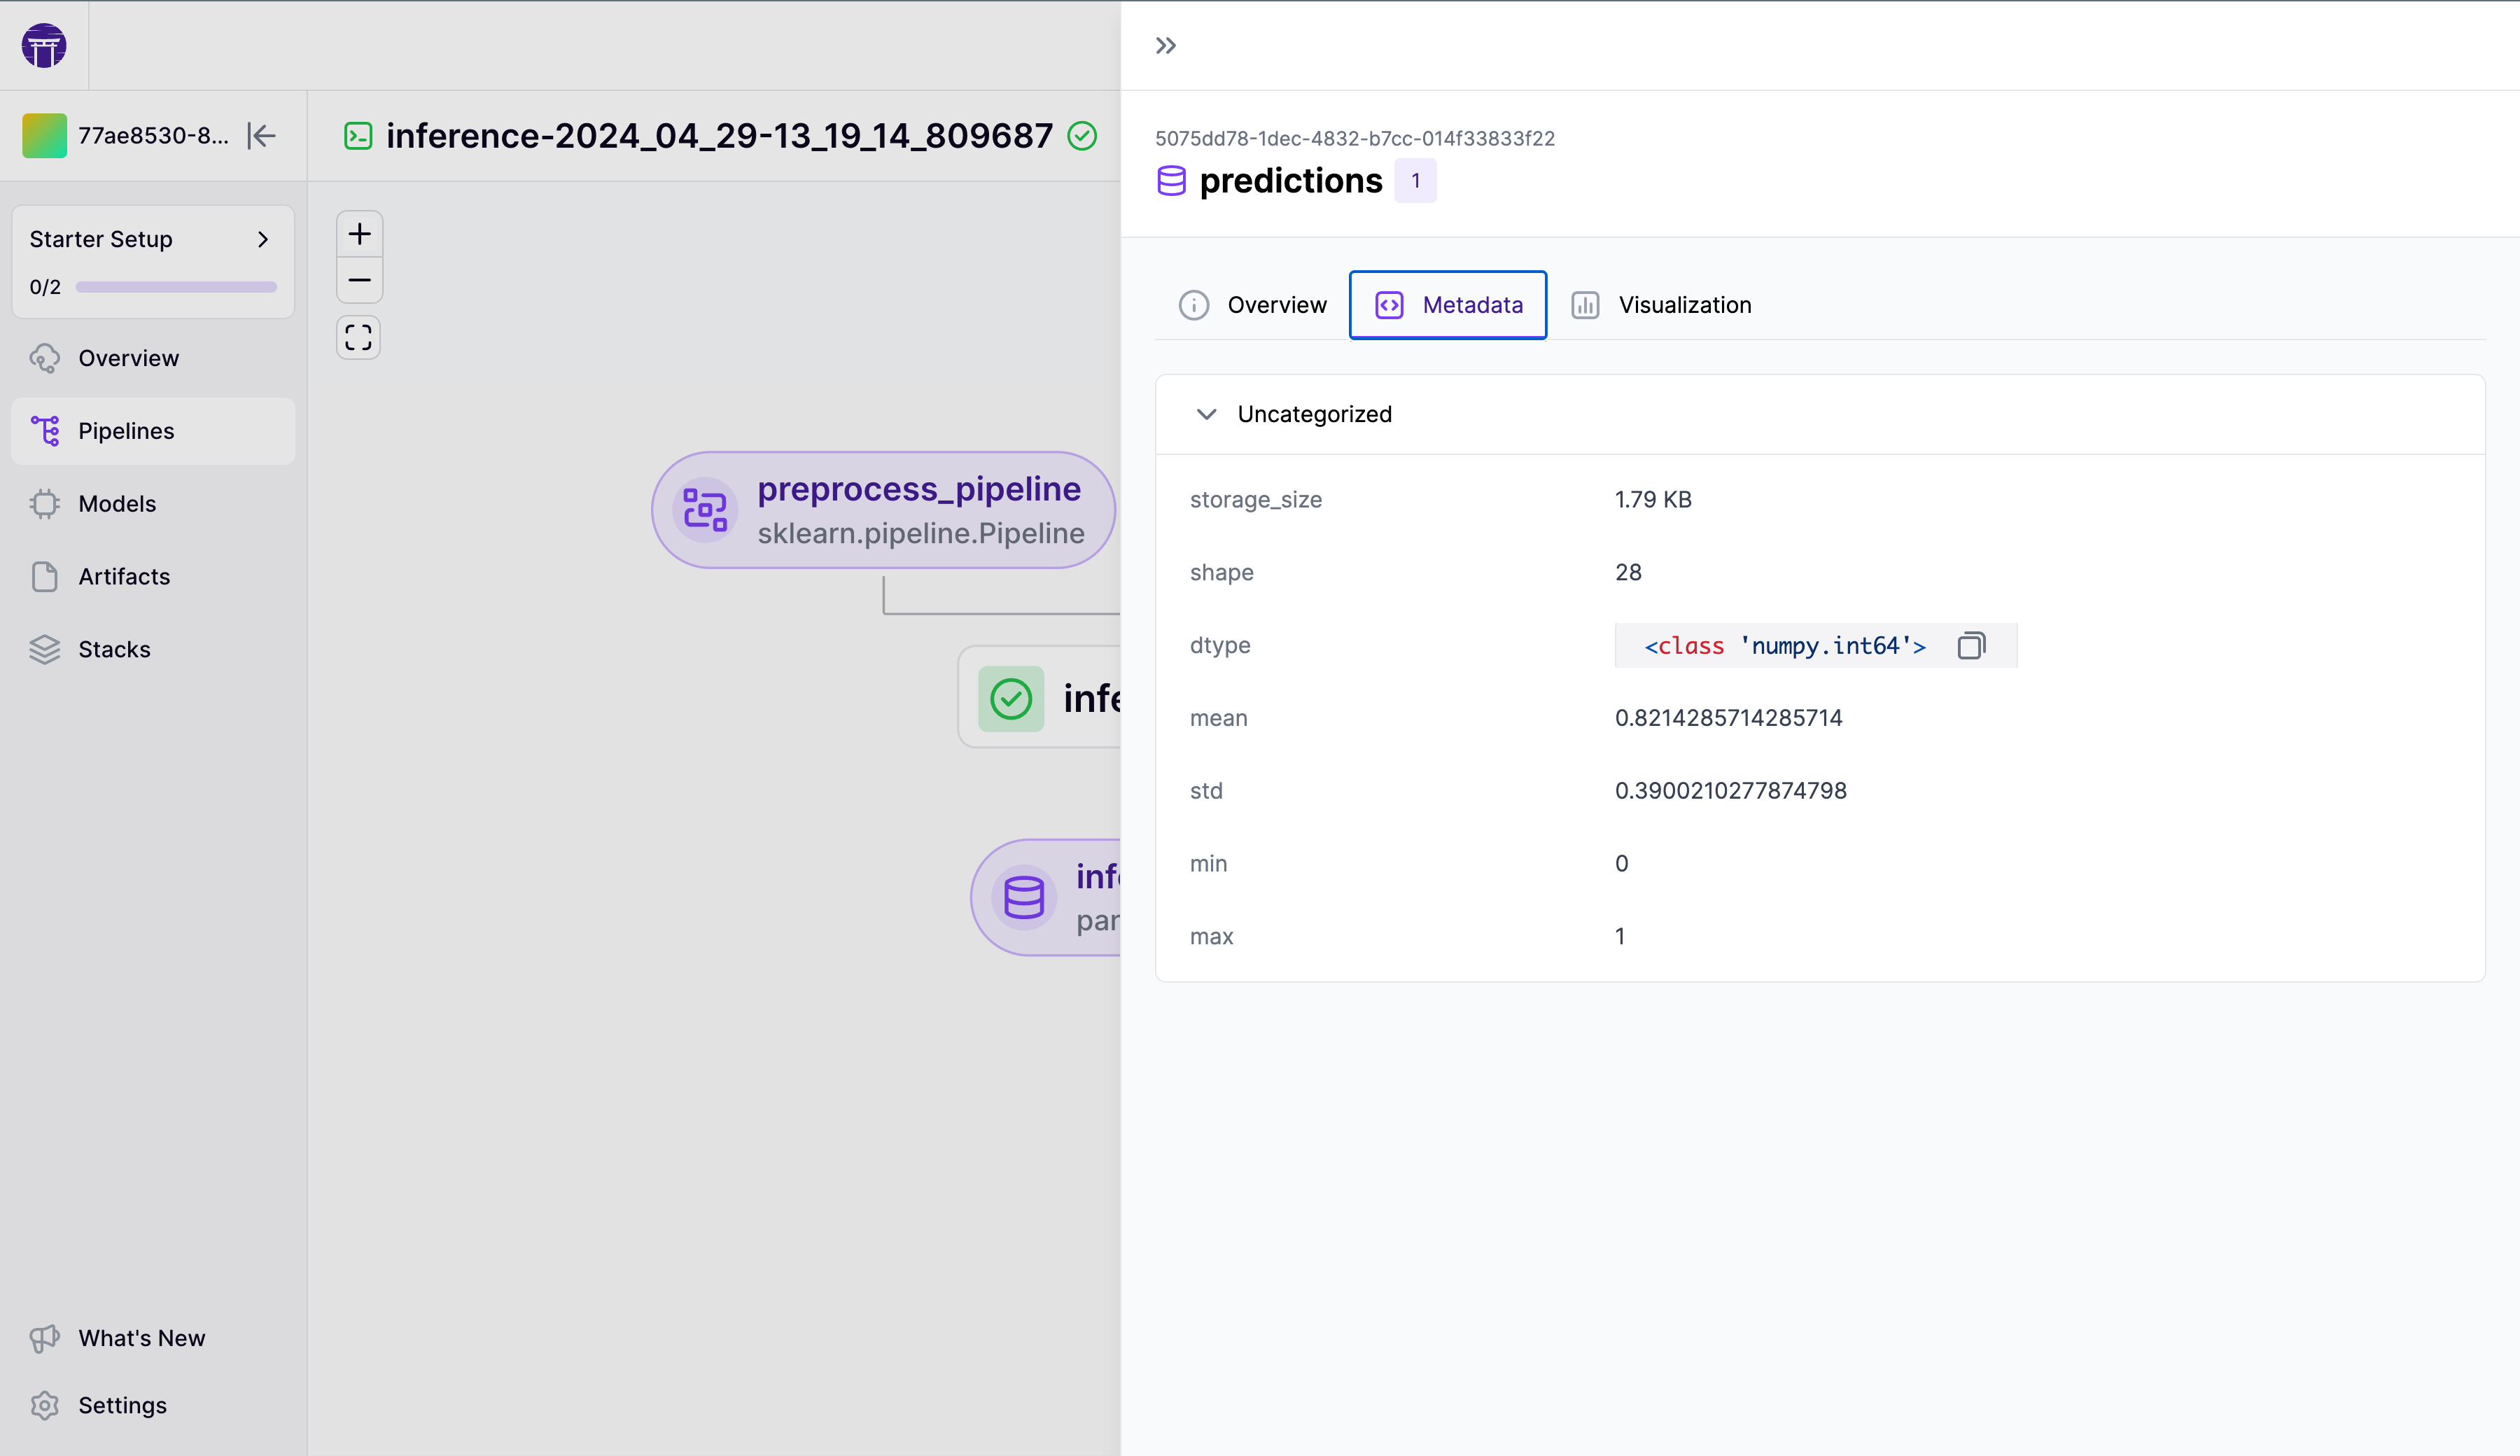This screenshot has height=1456, width=2520.
Task: Open Models in the sidebar
Action: click(117, 504)
